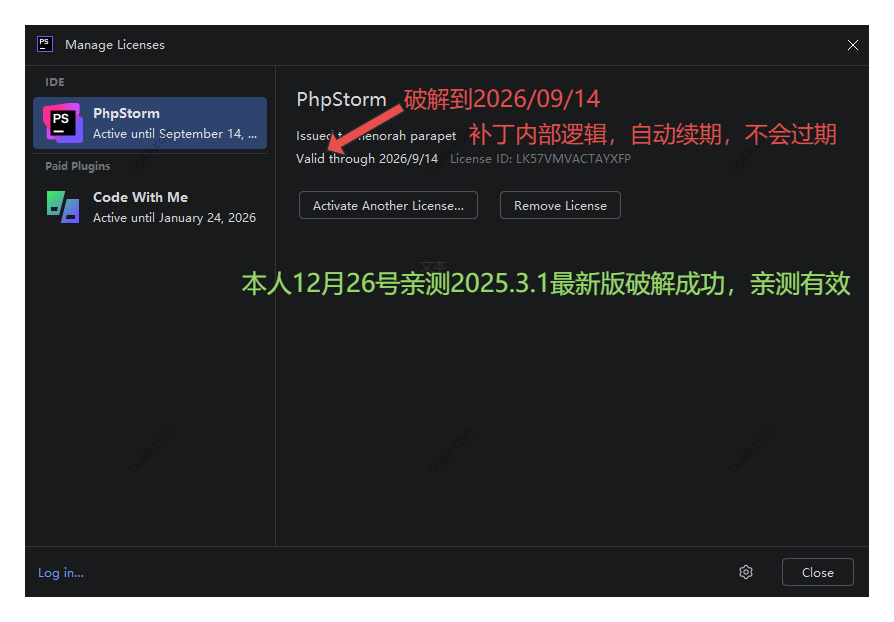
Task: Select Code With Me under Paid Plugins
Action: 150,206
